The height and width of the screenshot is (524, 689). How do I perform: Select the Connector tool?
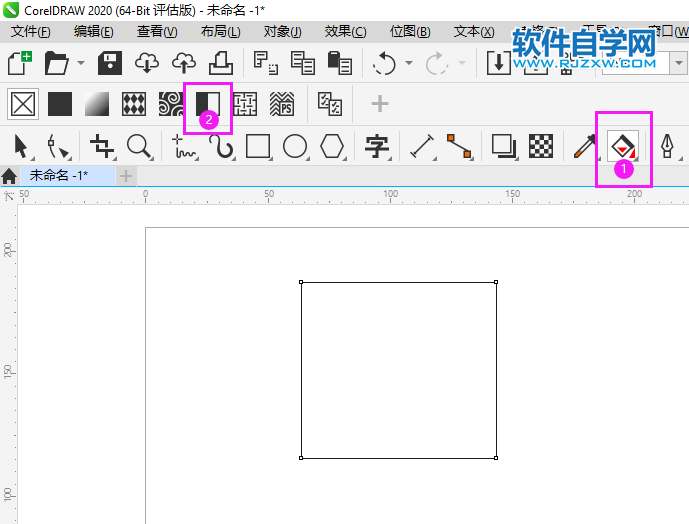click(459, 146)
